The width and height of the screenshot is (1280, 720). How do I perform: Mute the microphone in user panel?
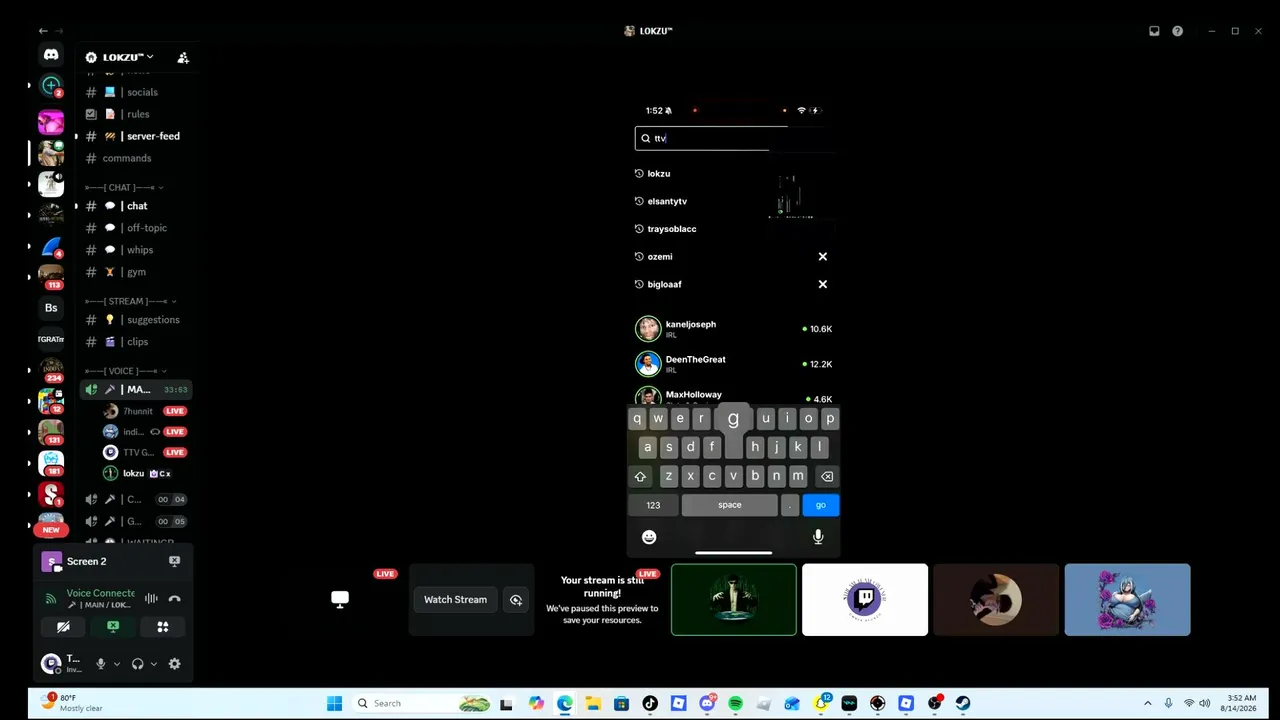[x=100, y=664]
